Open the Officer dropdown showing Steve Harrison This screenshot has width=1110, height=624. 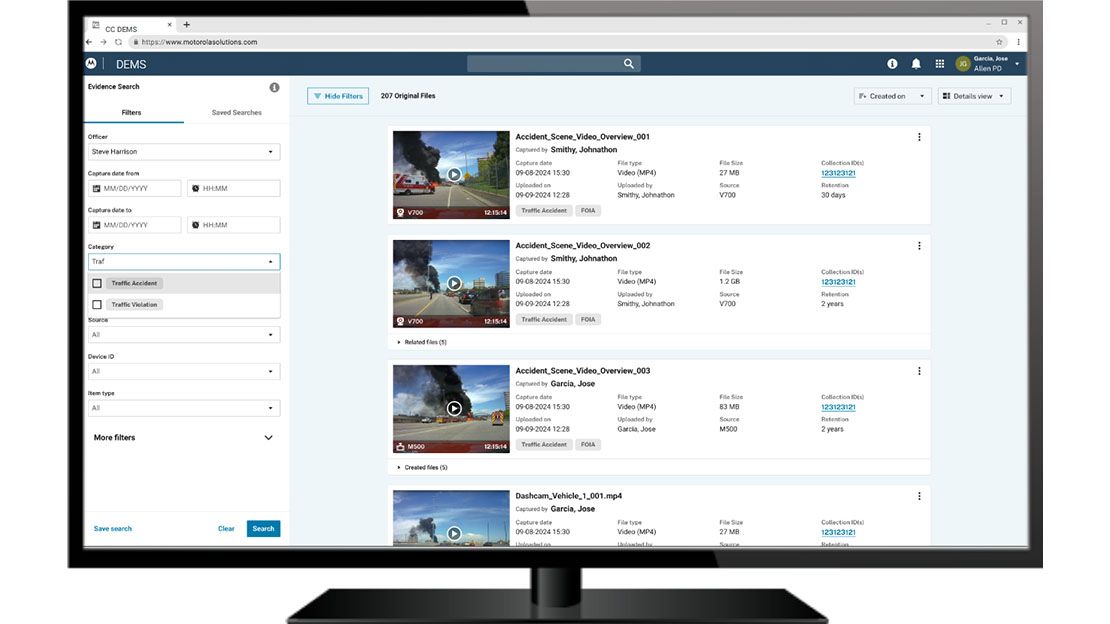click(184, 152)
